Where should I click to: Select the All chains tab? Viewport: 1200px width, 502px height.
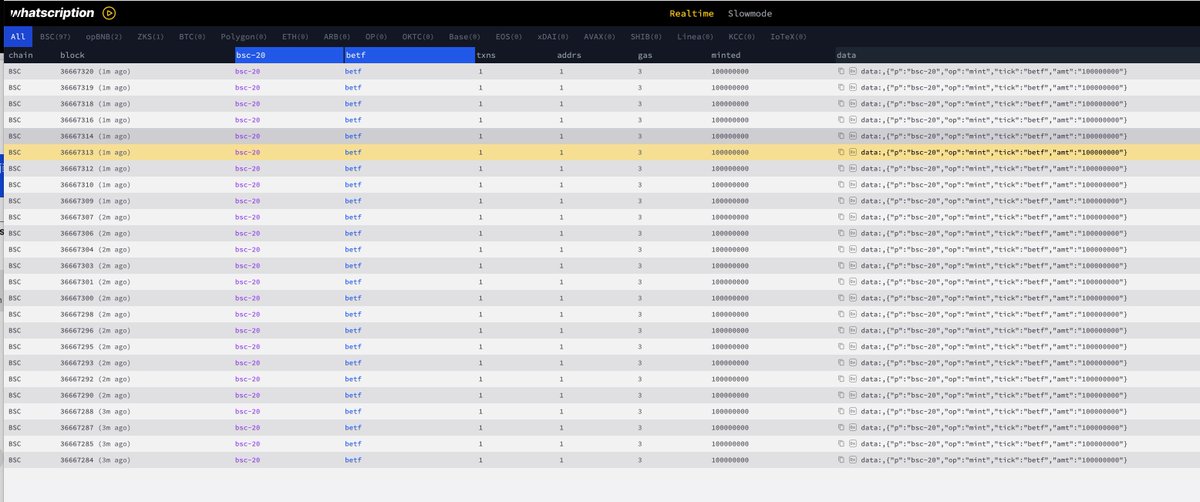coord(18,36)
